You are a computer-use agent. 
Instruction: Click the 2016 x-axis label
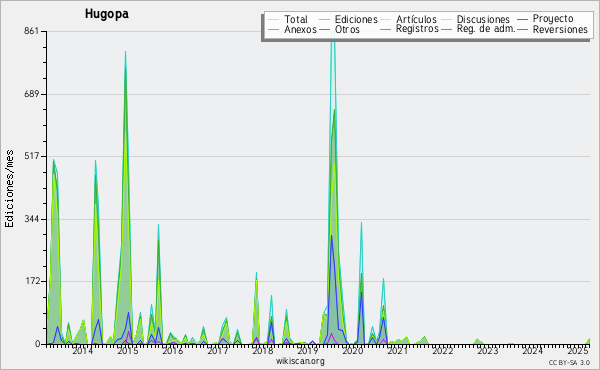173,351
